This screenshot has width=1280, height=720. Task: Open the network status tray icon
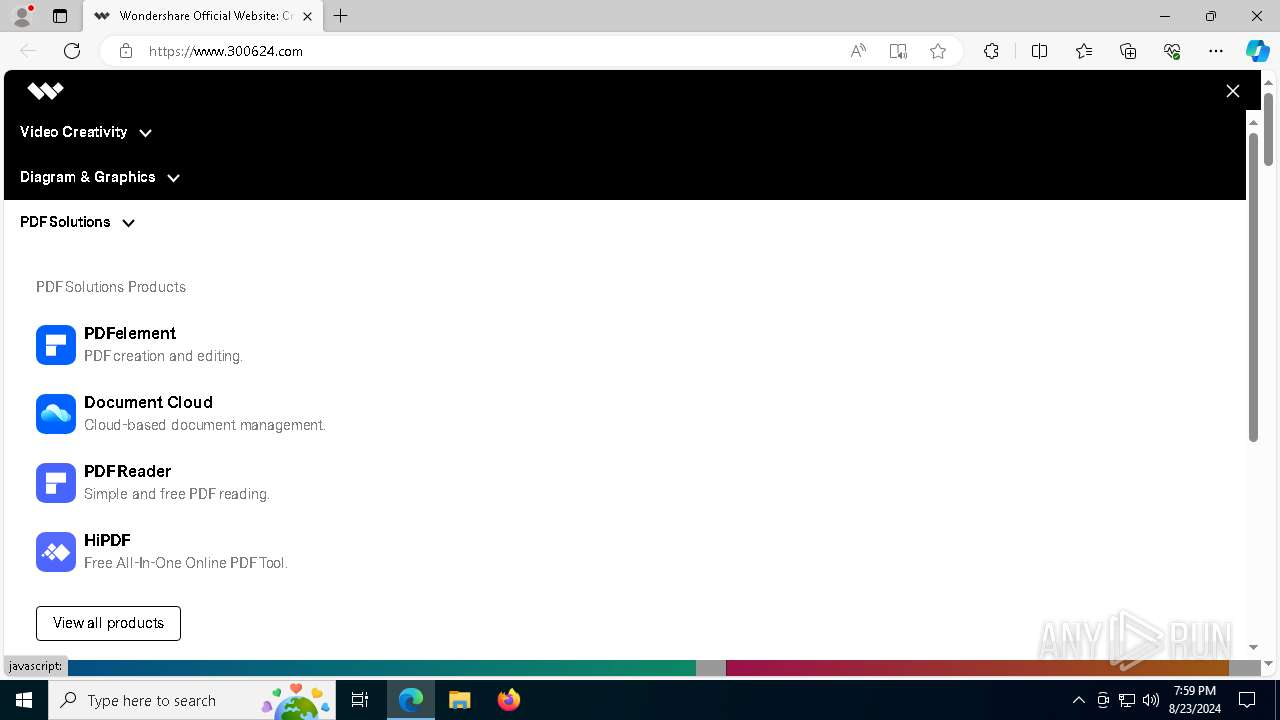(1127, 700)
